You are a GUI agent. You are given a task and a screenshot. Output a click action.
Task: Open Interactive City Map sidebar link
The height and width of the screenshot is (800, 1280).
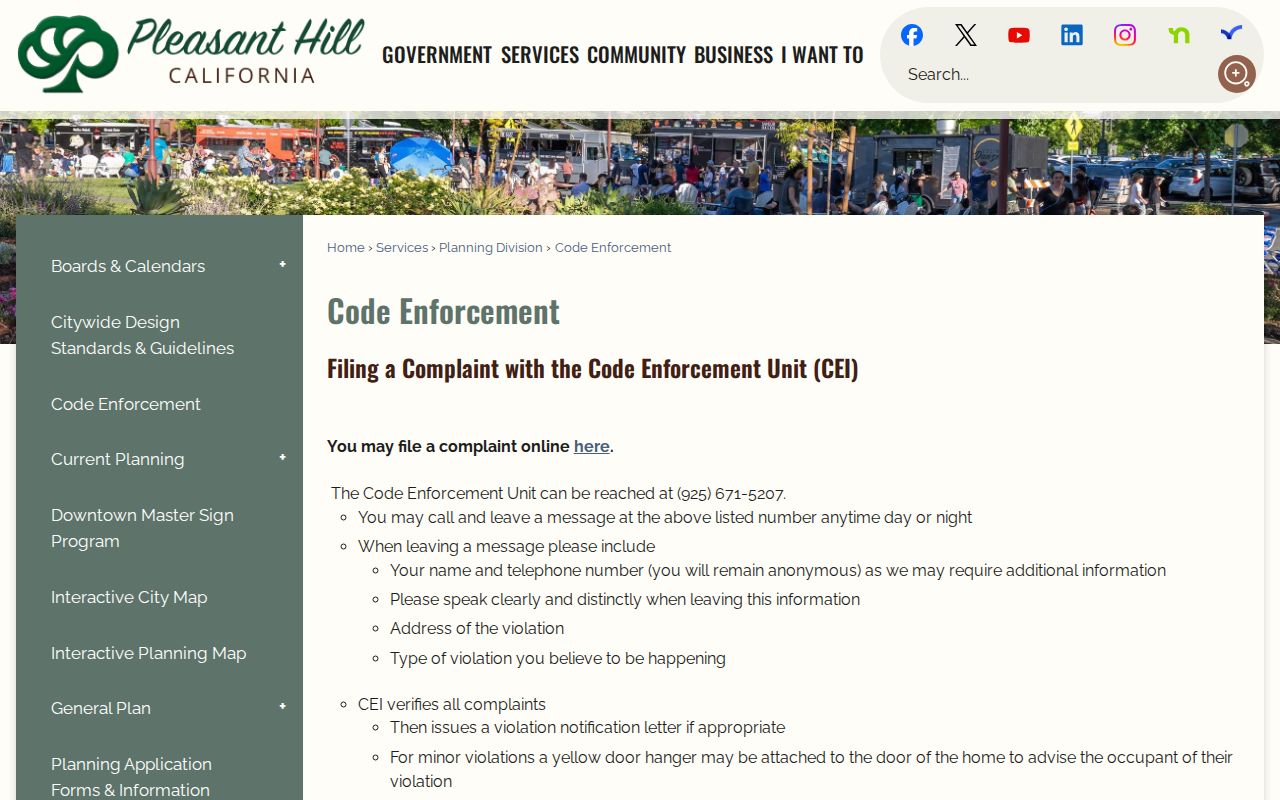(129, 597)
